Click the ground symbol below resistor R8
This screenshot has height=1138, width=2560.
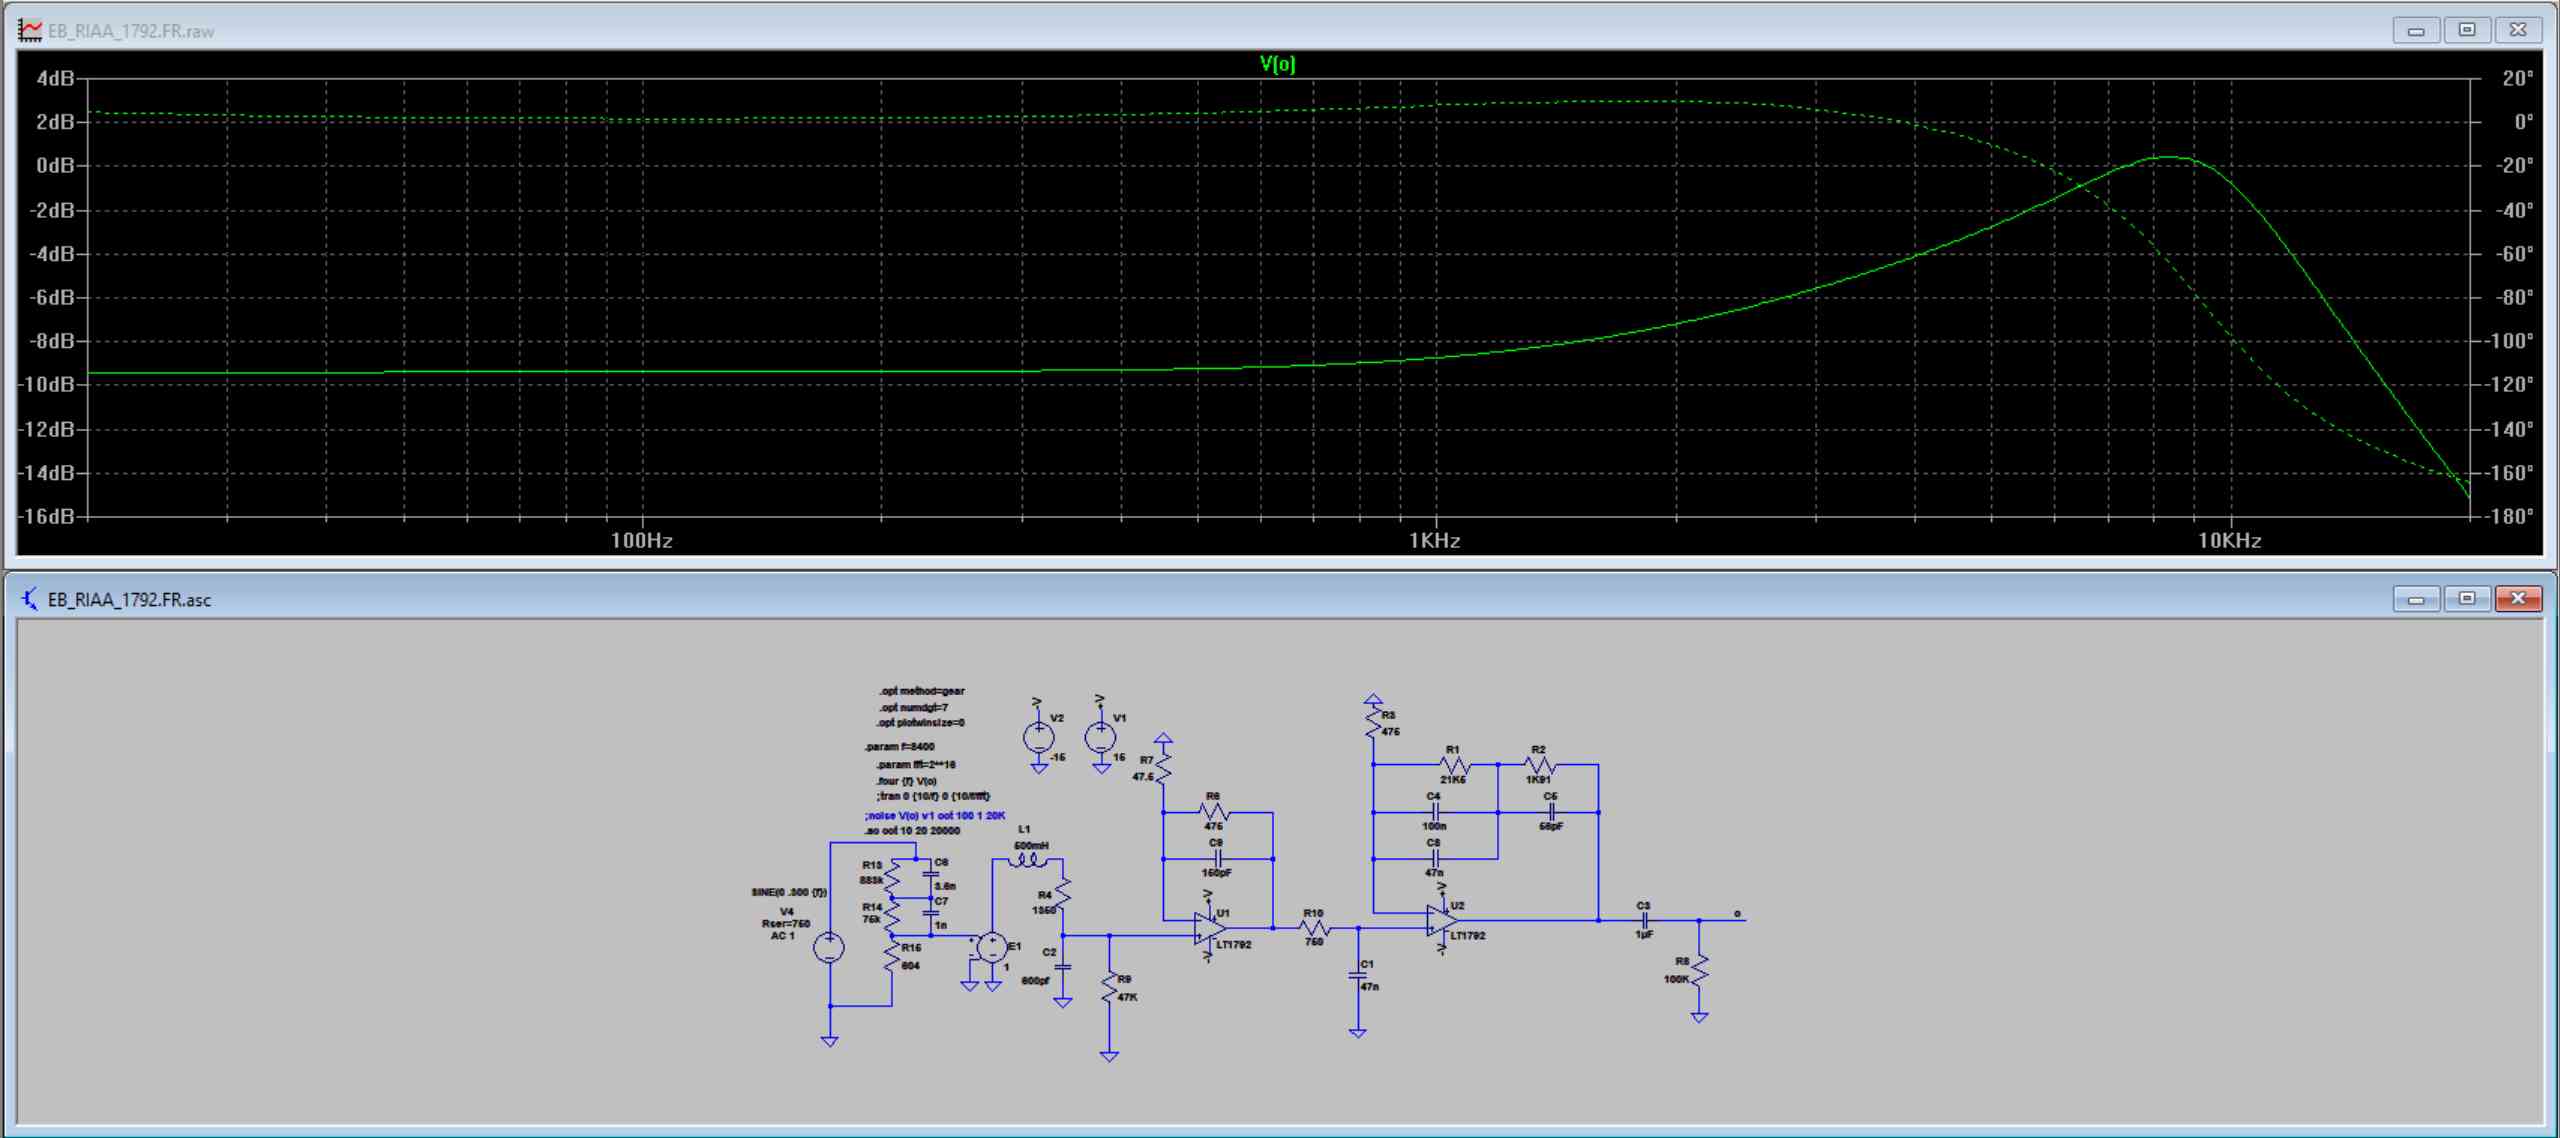[1699, 1018]
